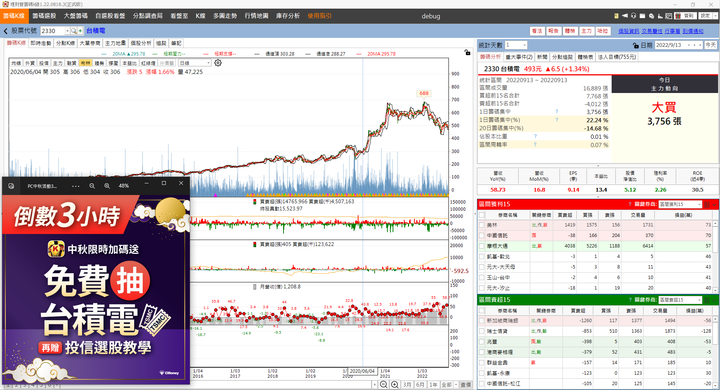720x390 pixels.
Task: Tick the select-all checkbox in the red panel table
Action: pyautogui.click(x=482, y=215)
